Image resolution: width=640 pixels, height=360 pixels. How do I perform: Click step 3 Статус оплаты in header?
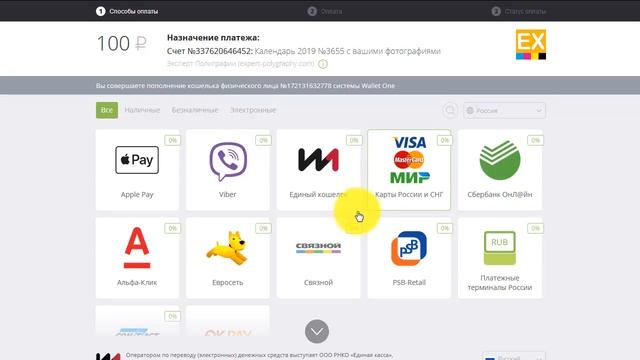[519, 11]
